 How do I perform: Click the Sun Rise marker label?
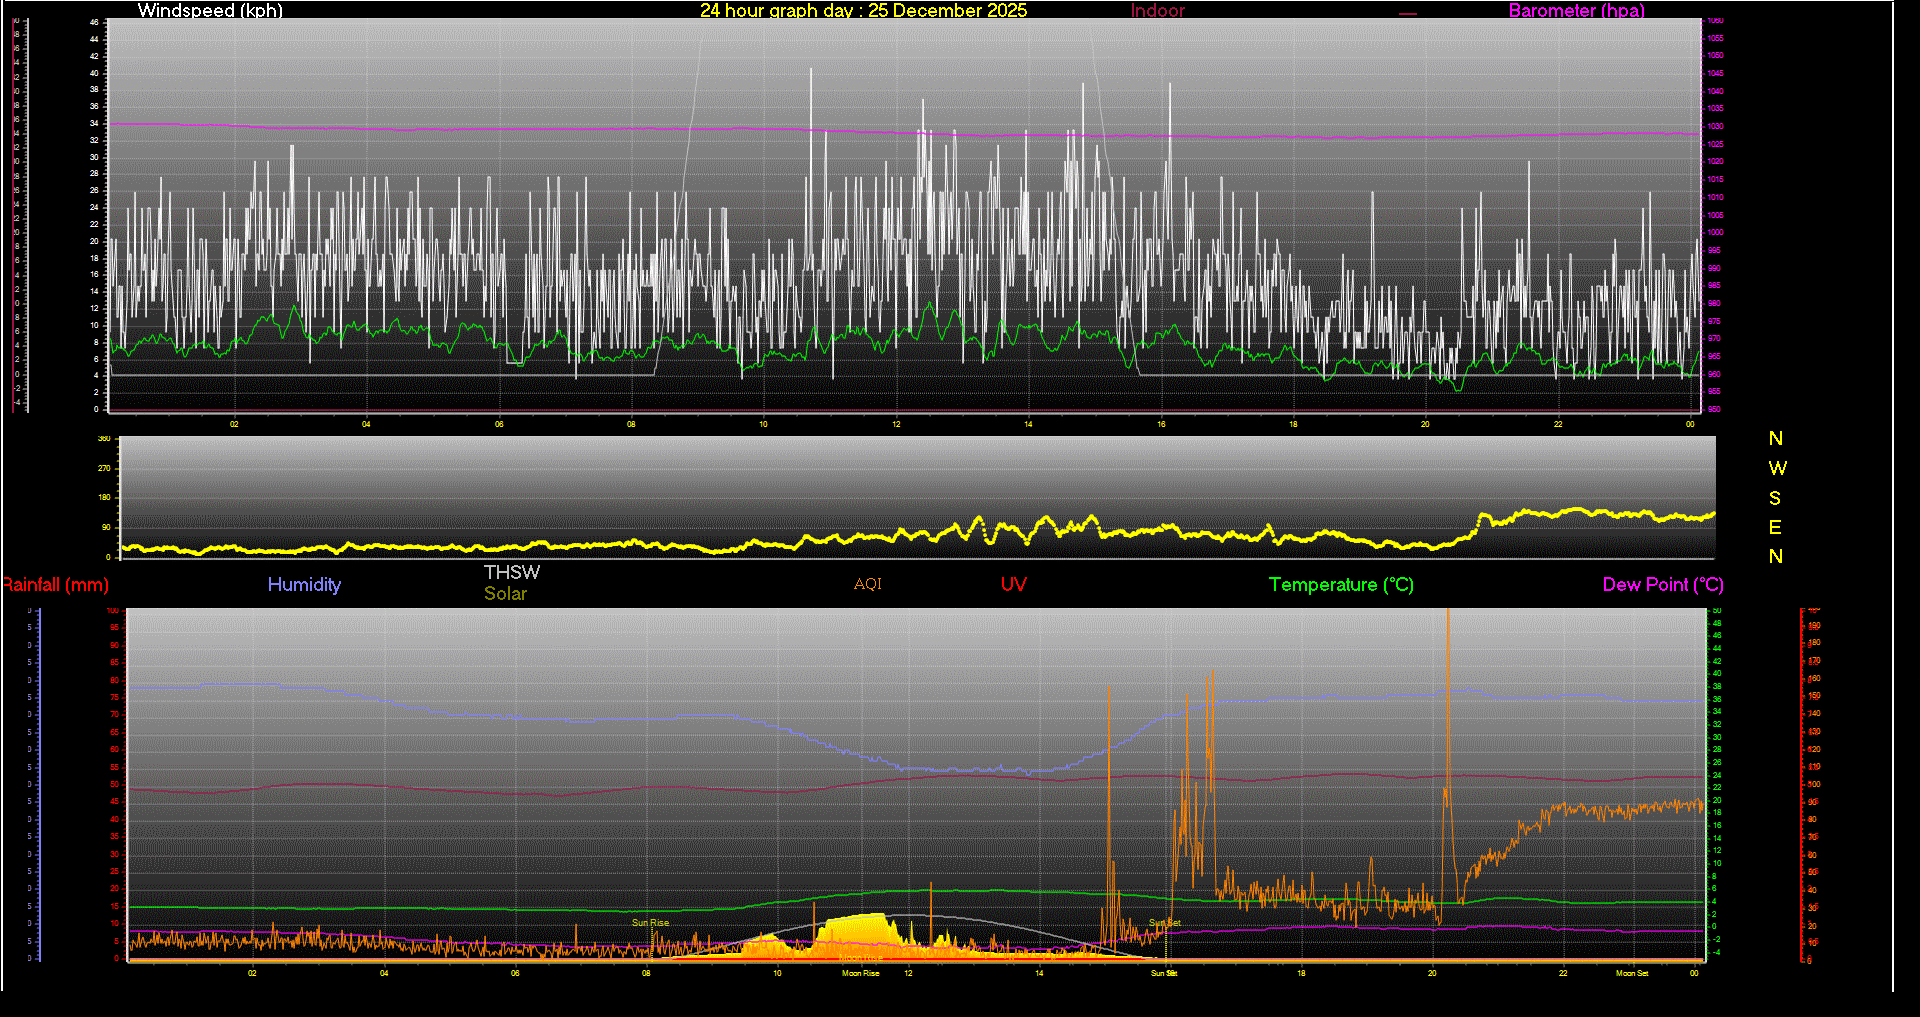tap(650, 923)
